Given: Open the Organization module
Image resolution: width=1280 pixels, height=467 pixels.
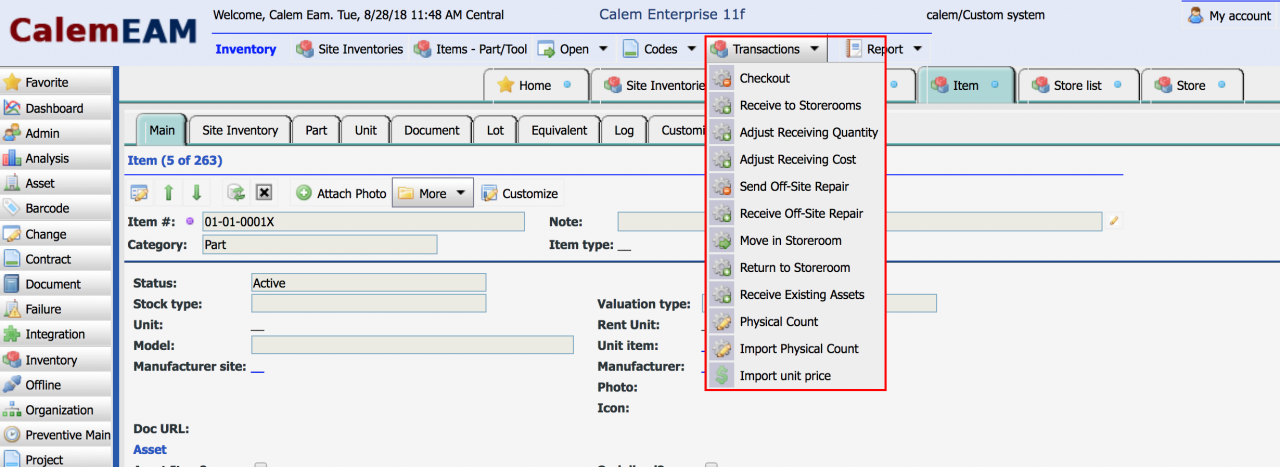Looking at the screenshot, I should [56, 410].
